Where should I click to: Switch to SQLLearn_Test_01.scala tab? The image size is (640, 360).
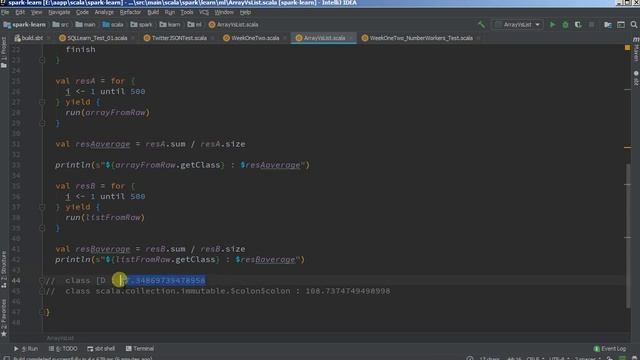[x=97, y=38]
